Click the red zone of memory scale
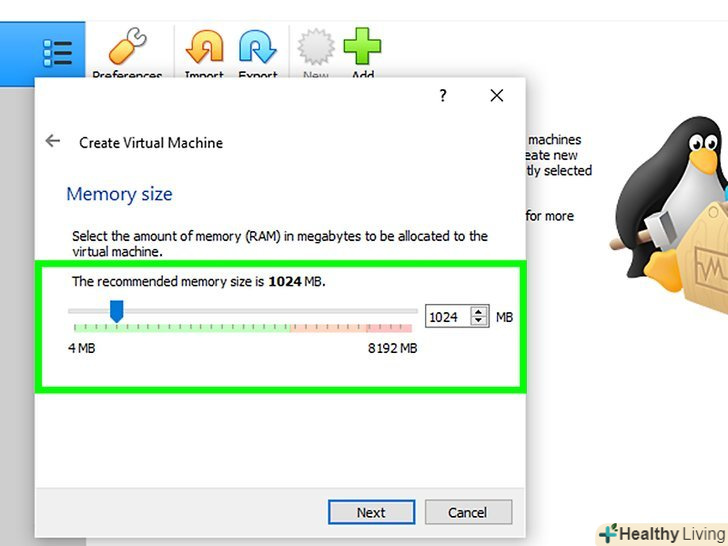 pos(351,328)
